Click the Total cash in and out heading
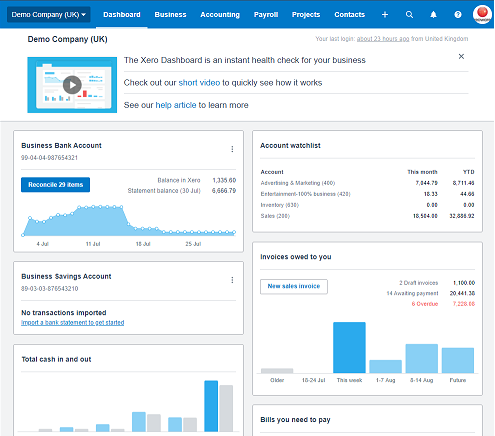This screenshot has width=495, height=436. [x=56, y=359]
